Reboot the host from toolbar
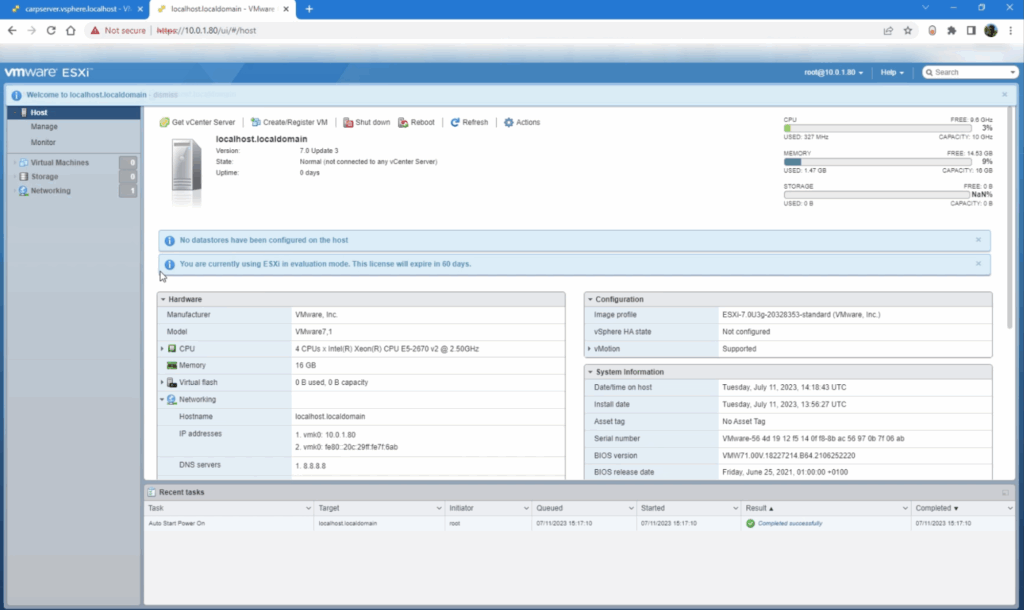Screen dimensions: 1024x610 (x=417, y=122)
